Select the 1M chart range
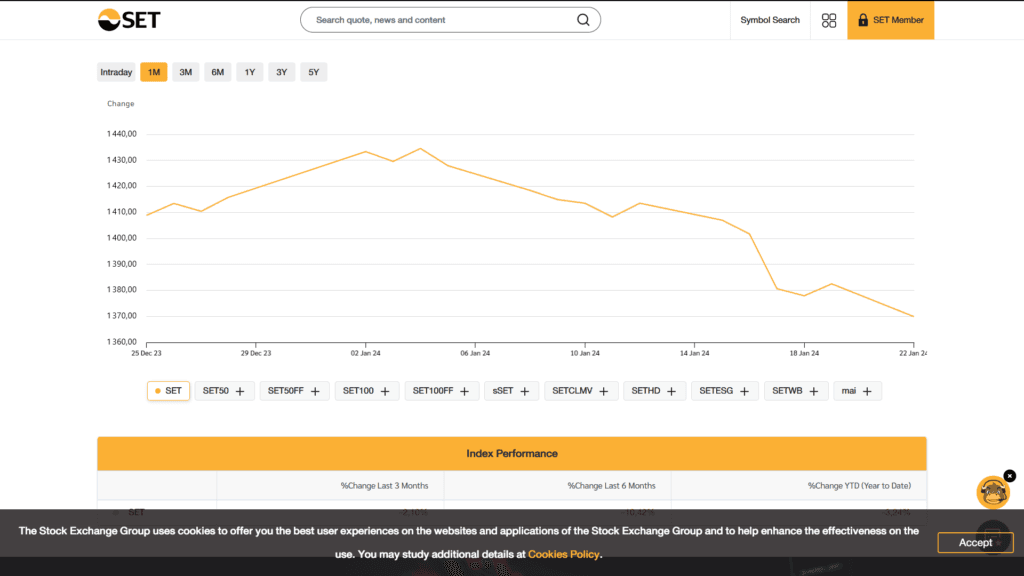This screenshot has height=576, width=1024. 153,72
